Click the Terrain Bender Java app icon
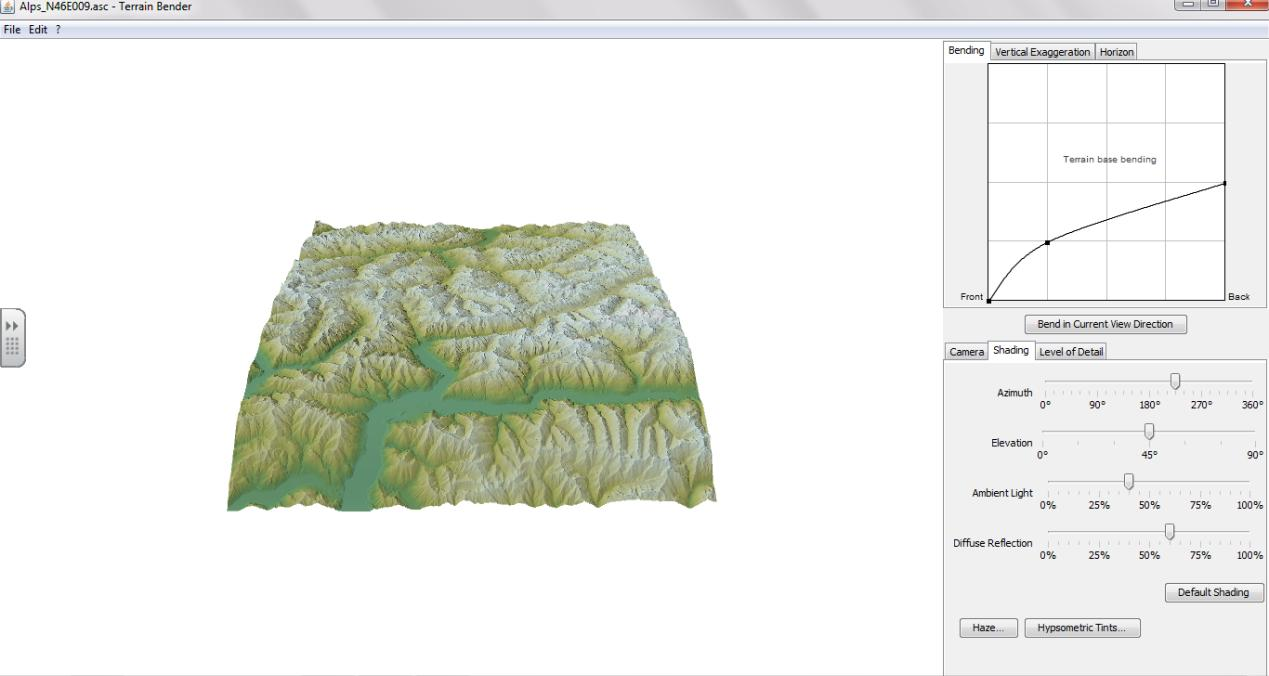Image resolution: width=1269 pixels, height=676 pixels. tap(9, 8)
